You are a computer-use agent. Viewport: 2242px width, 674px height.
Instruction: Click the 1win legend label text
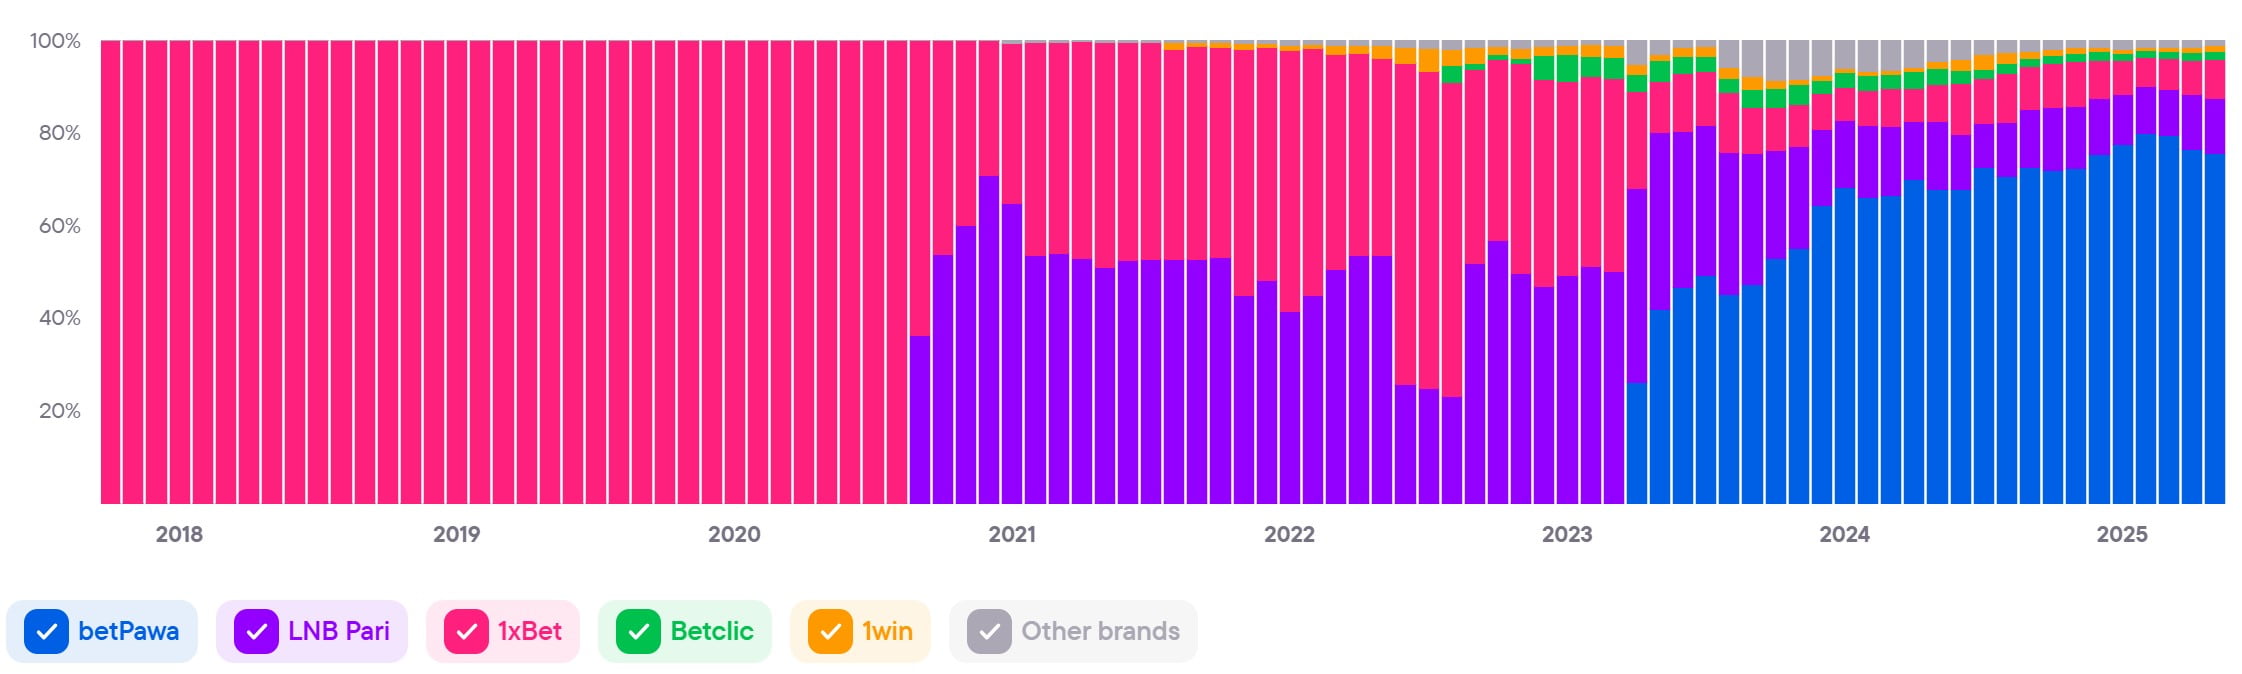(x=887, y=632)
